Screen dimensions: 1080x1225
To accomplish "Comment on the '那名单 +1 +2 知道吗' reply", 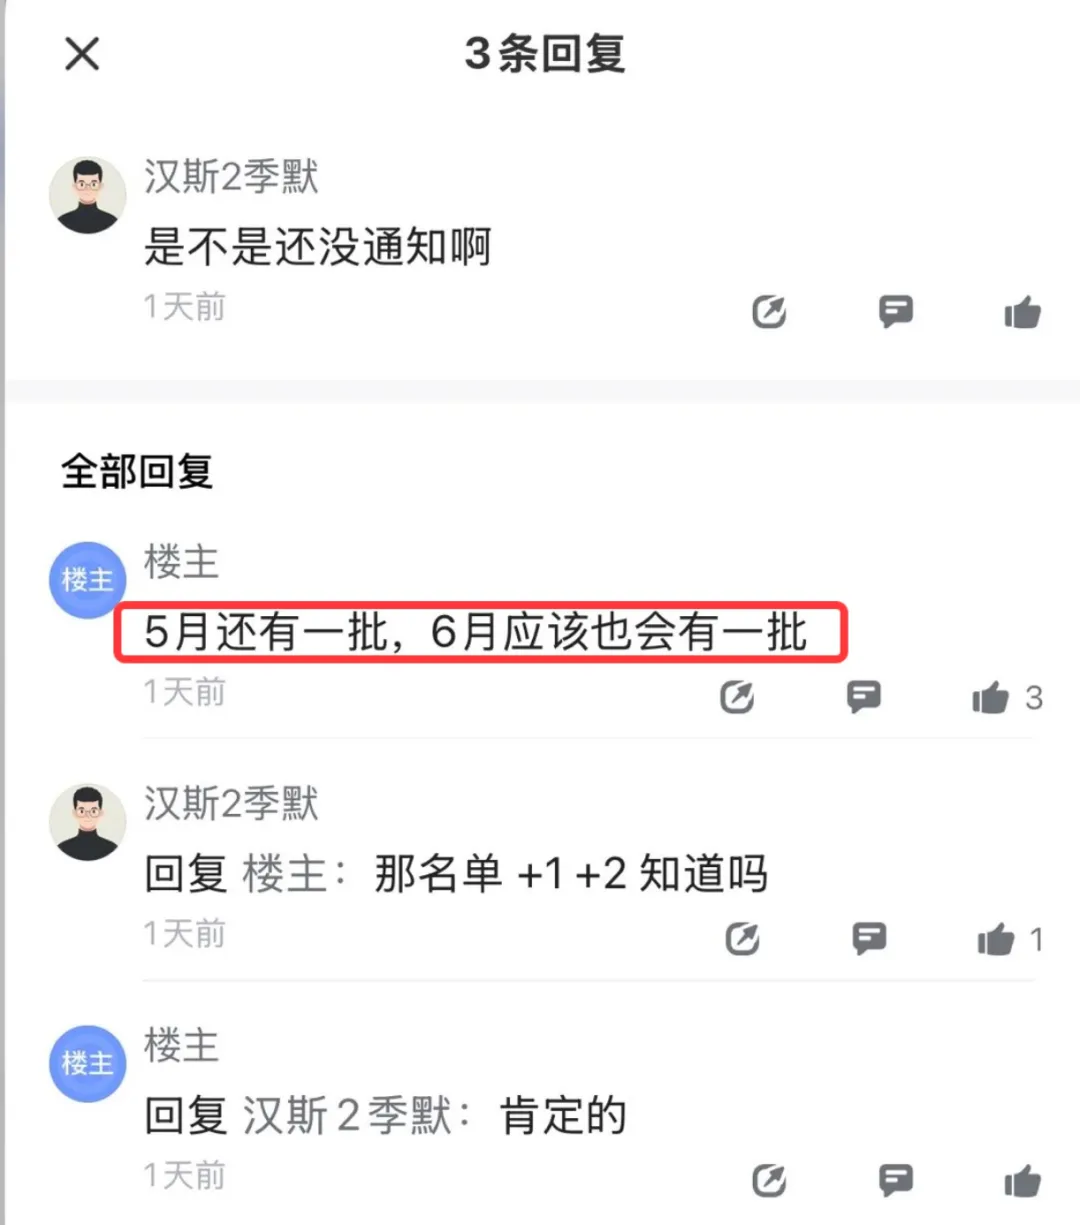I will click(x=869, y=938).
